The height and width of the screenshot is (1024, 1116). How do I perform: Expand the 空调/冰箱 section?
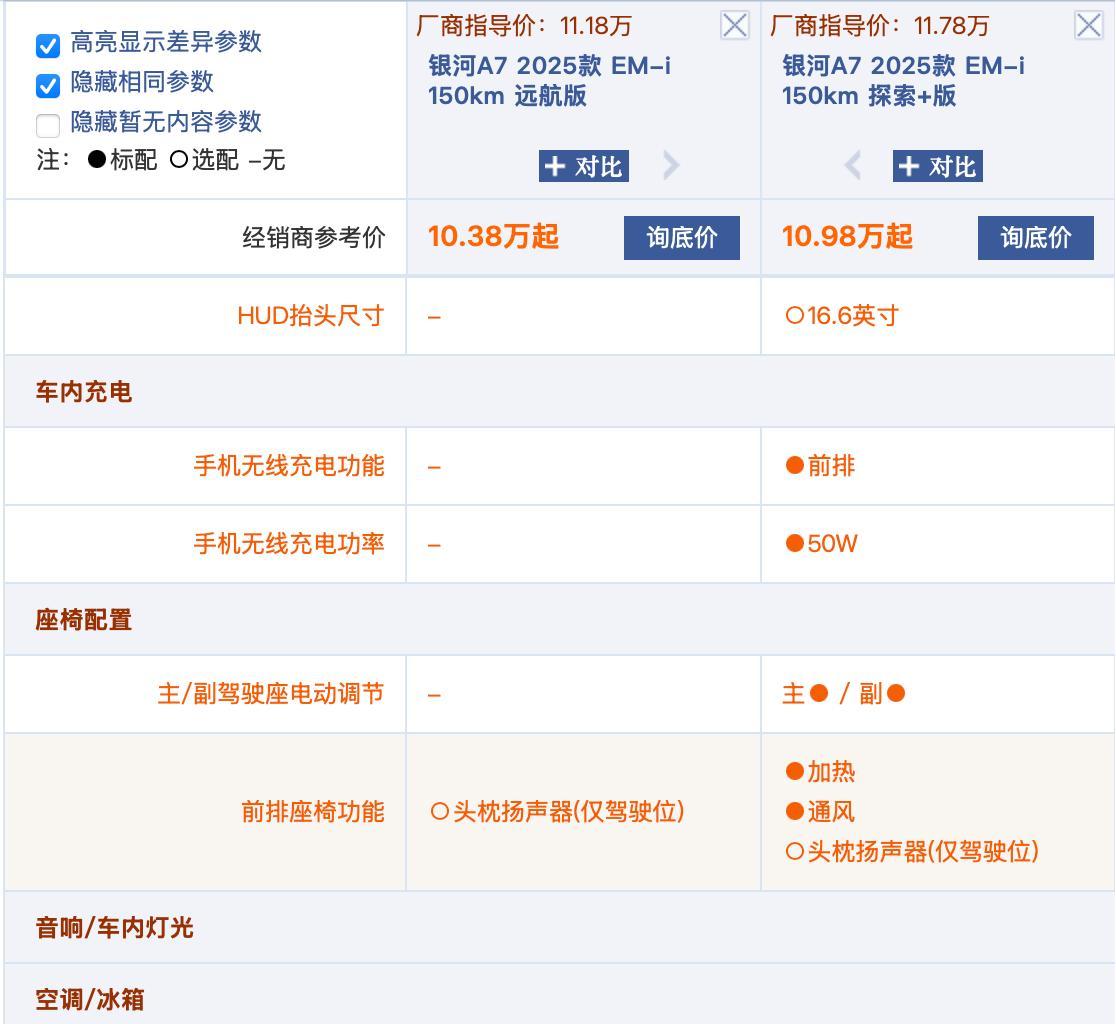(90, 1000)
